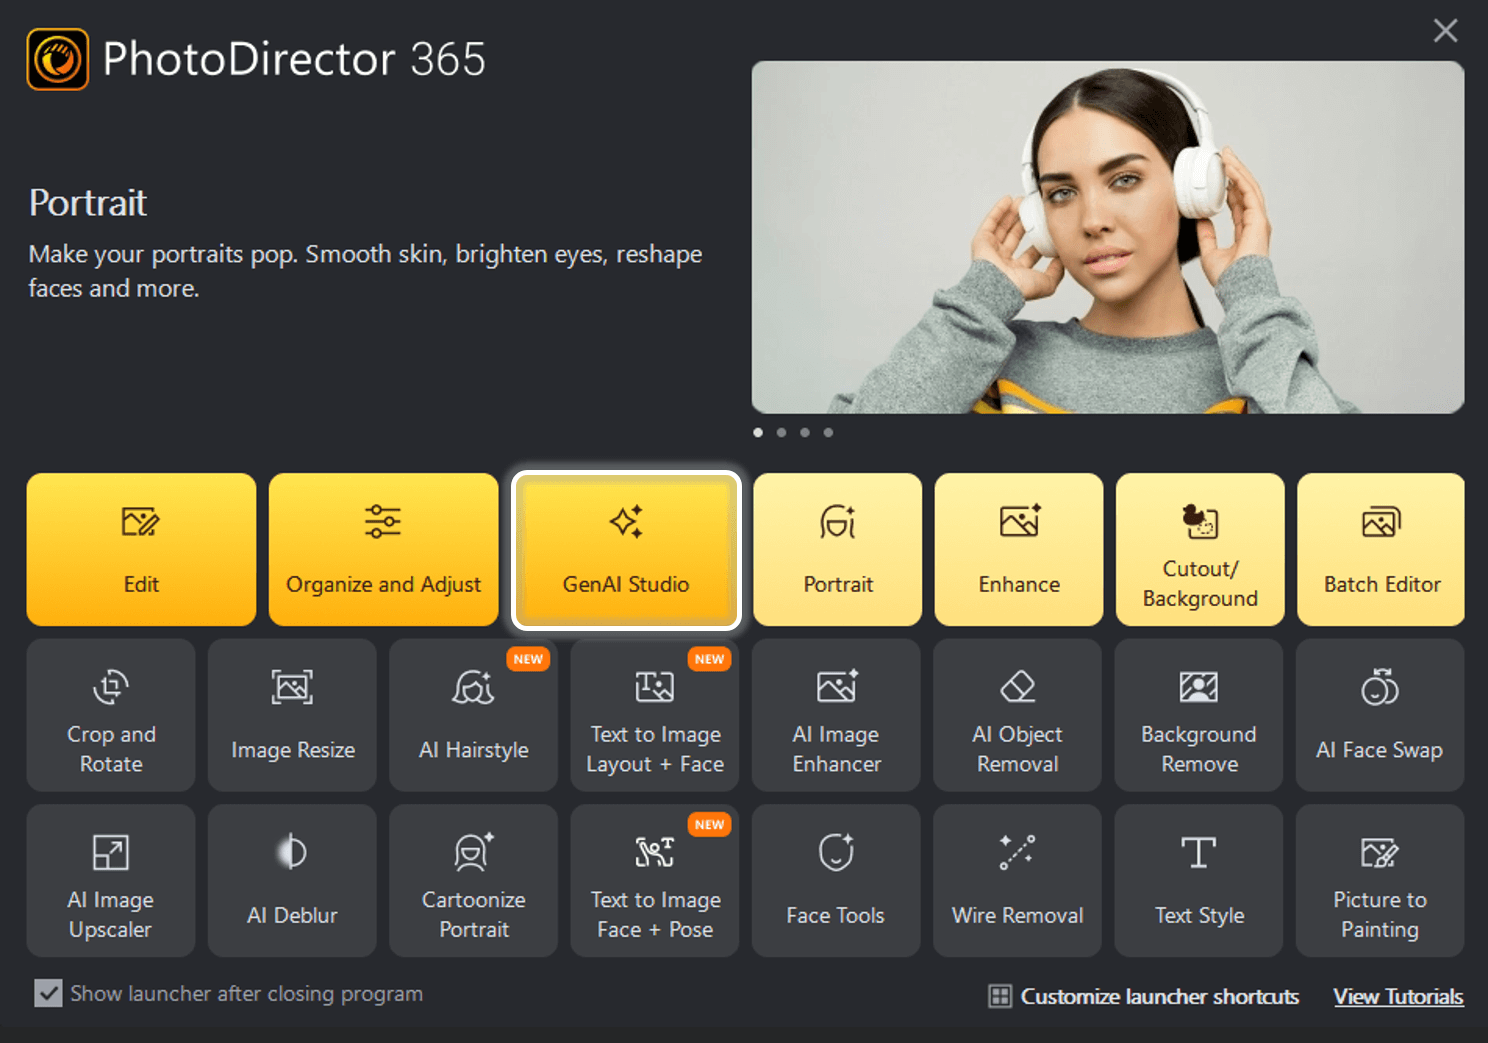Open Cartoonize Portrait tool
This screenshot has width=1488, height=1043.
[x=474, y=881]
